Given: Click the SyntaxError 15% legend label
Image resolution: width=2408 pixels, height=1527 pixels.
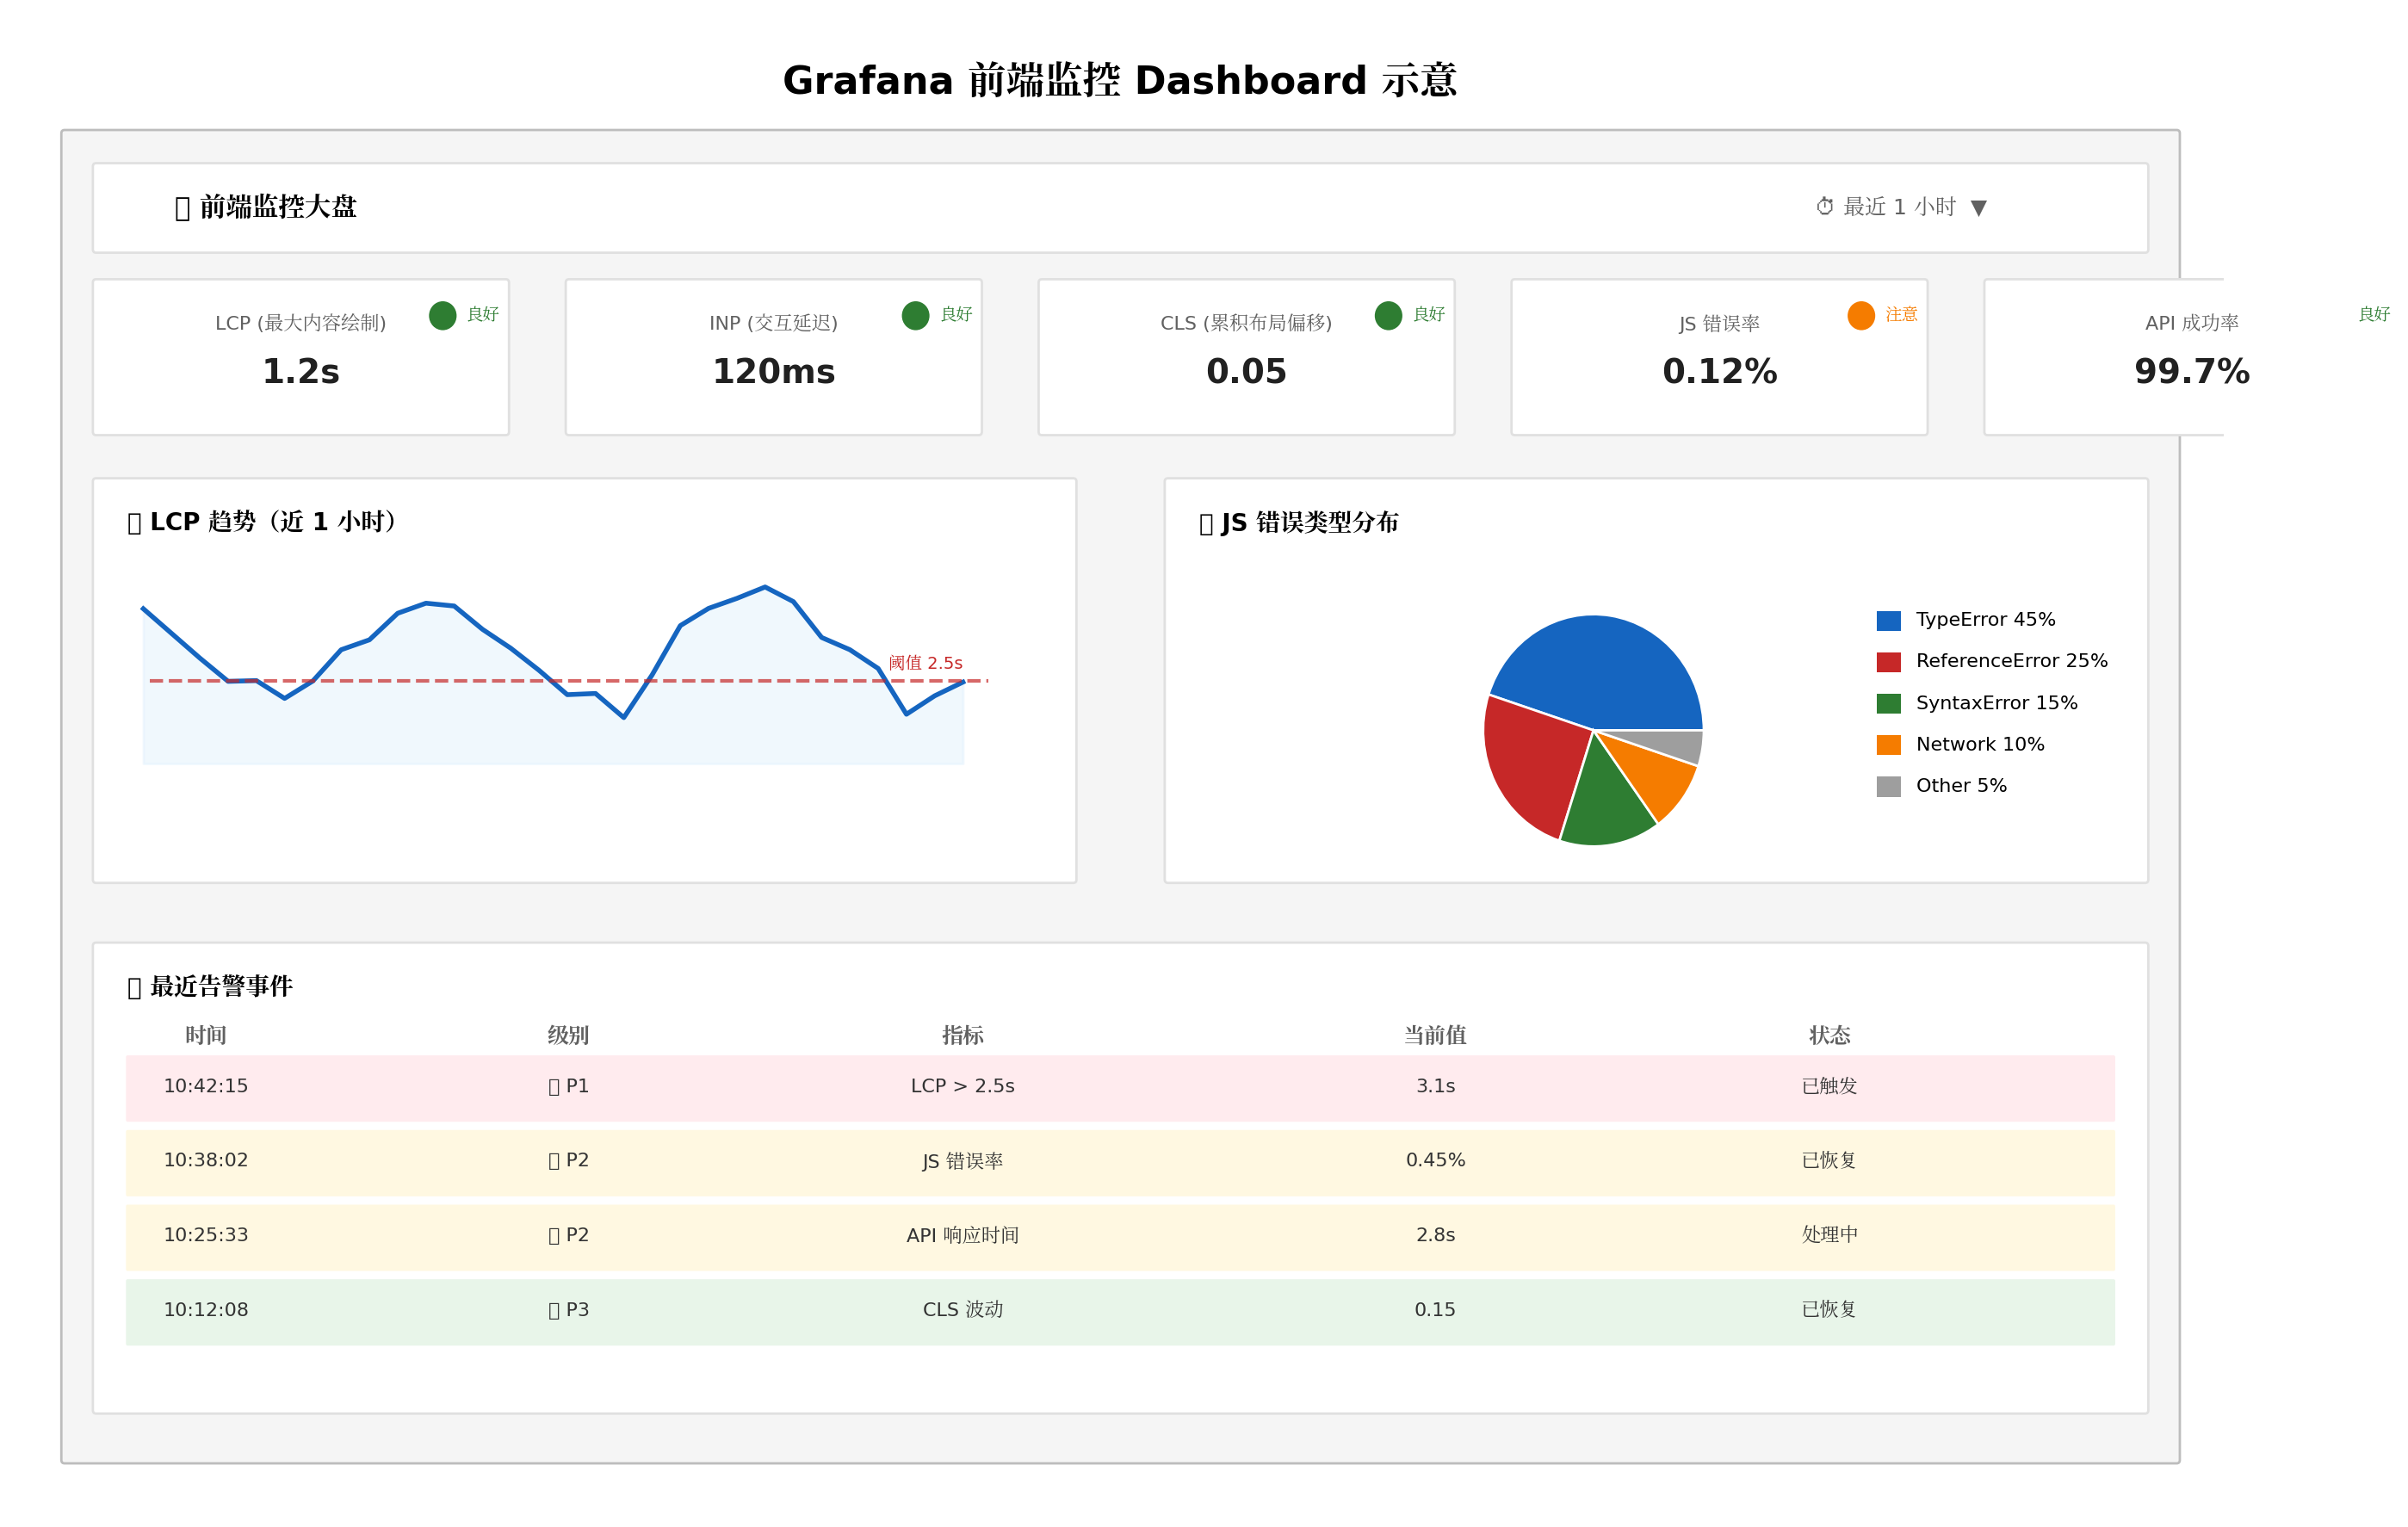Looking at the screenshot, I should (1997, 703).
